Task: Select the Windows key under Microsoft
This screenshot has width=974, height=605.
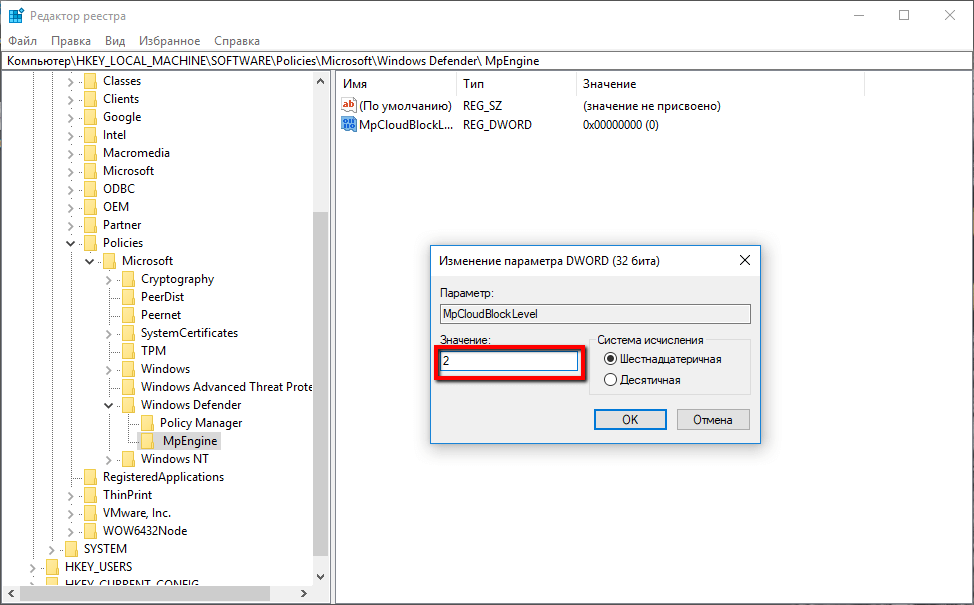Action: pos(165,369)
